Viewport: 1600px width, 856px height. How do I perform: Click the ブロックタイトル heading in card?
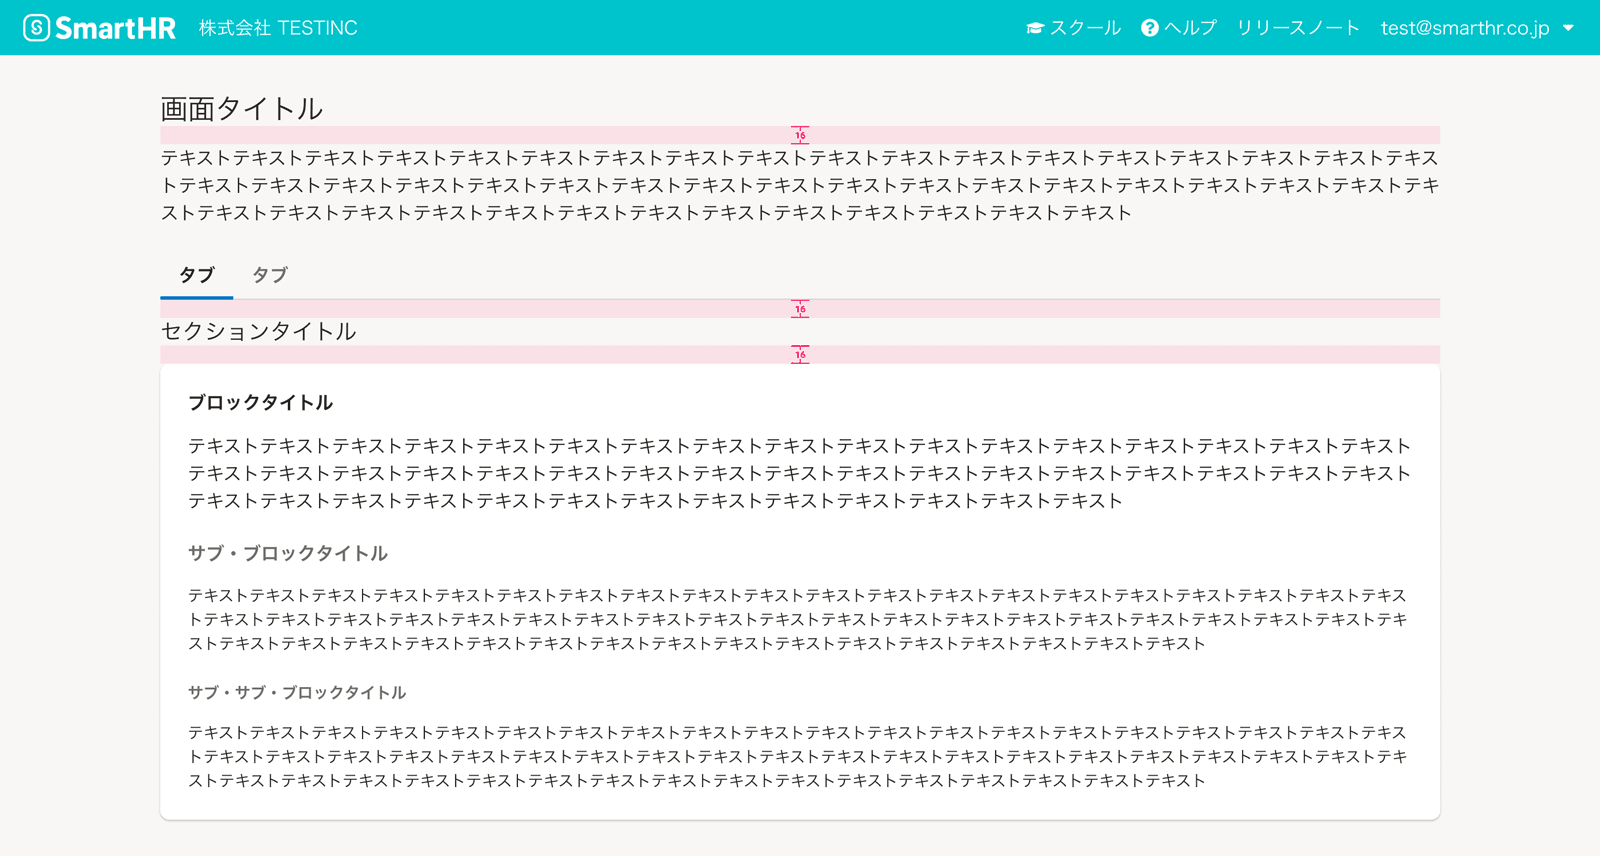click(261, 403)
